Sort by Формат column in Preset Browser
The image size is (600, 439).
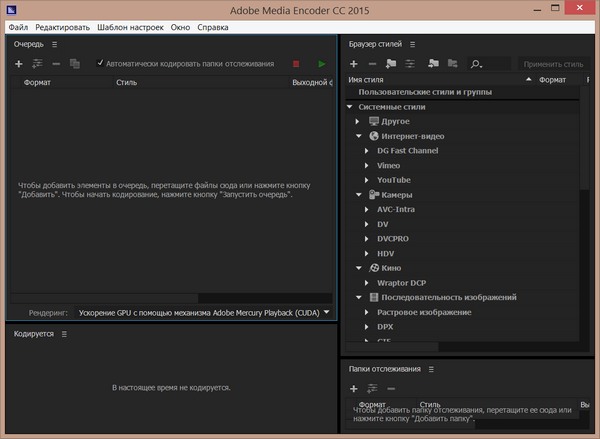click(x=552, y=80)
